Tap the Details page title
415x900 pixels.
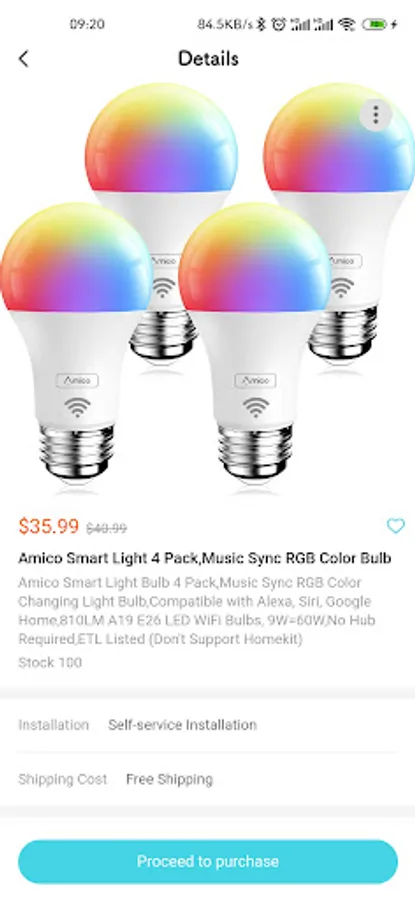point(208,59)
